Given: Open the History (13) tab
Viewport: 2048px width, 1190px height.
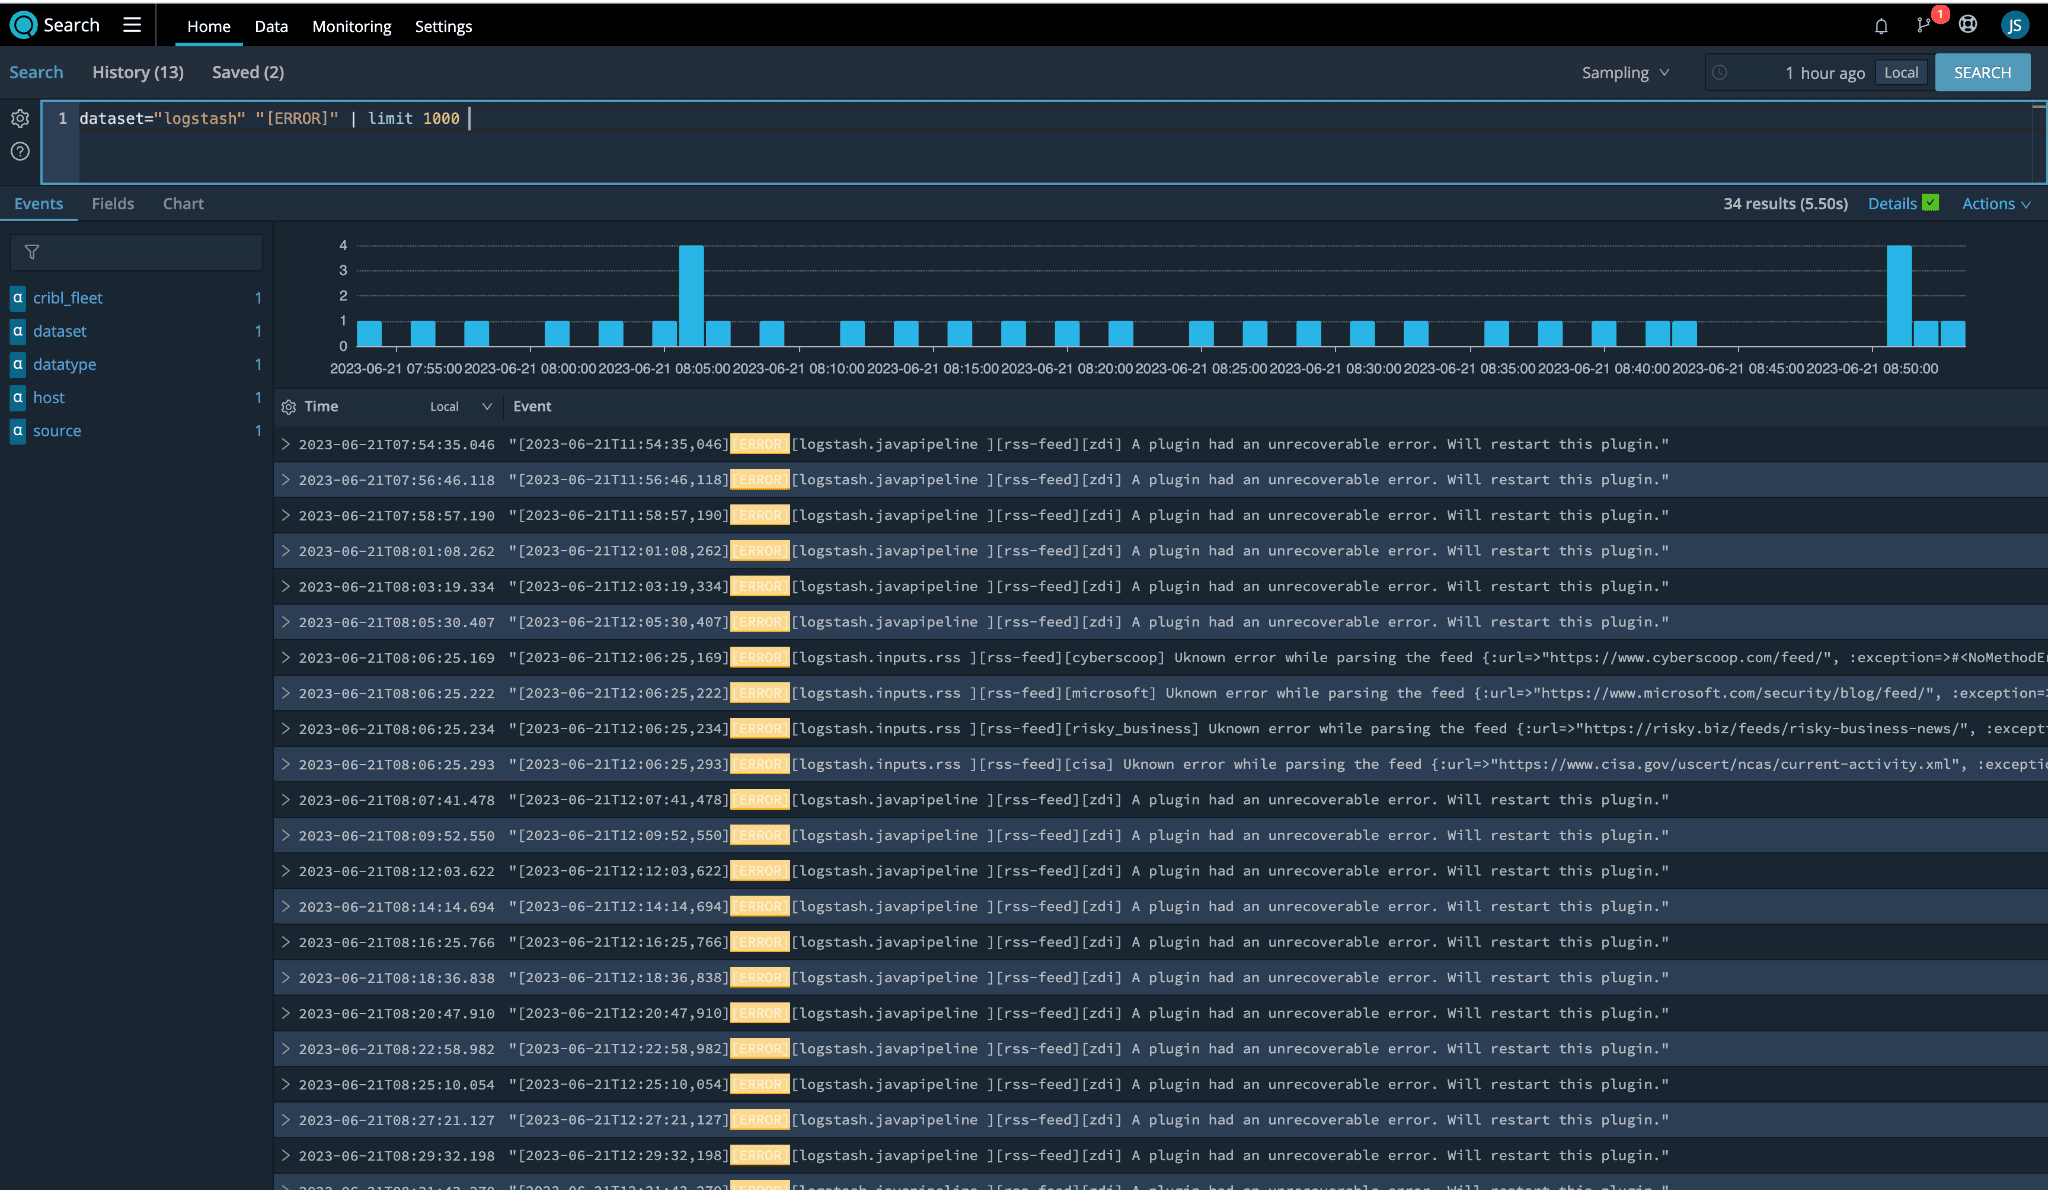Looking at the screenshot, I should (138, 73).
